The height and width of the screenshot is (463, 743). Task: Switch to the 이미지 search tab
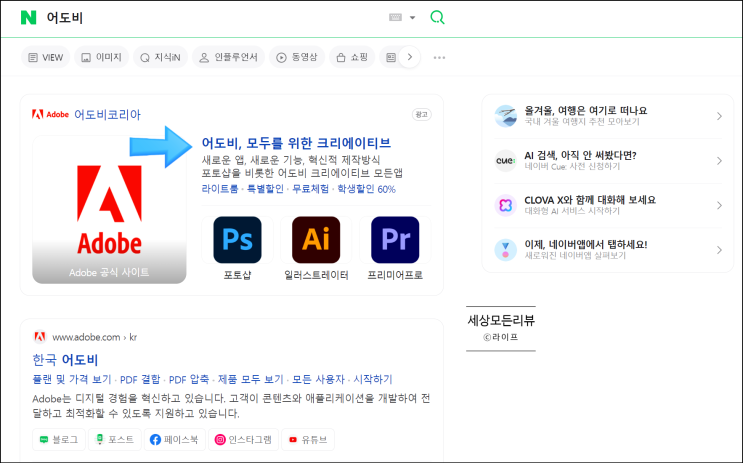100,57
